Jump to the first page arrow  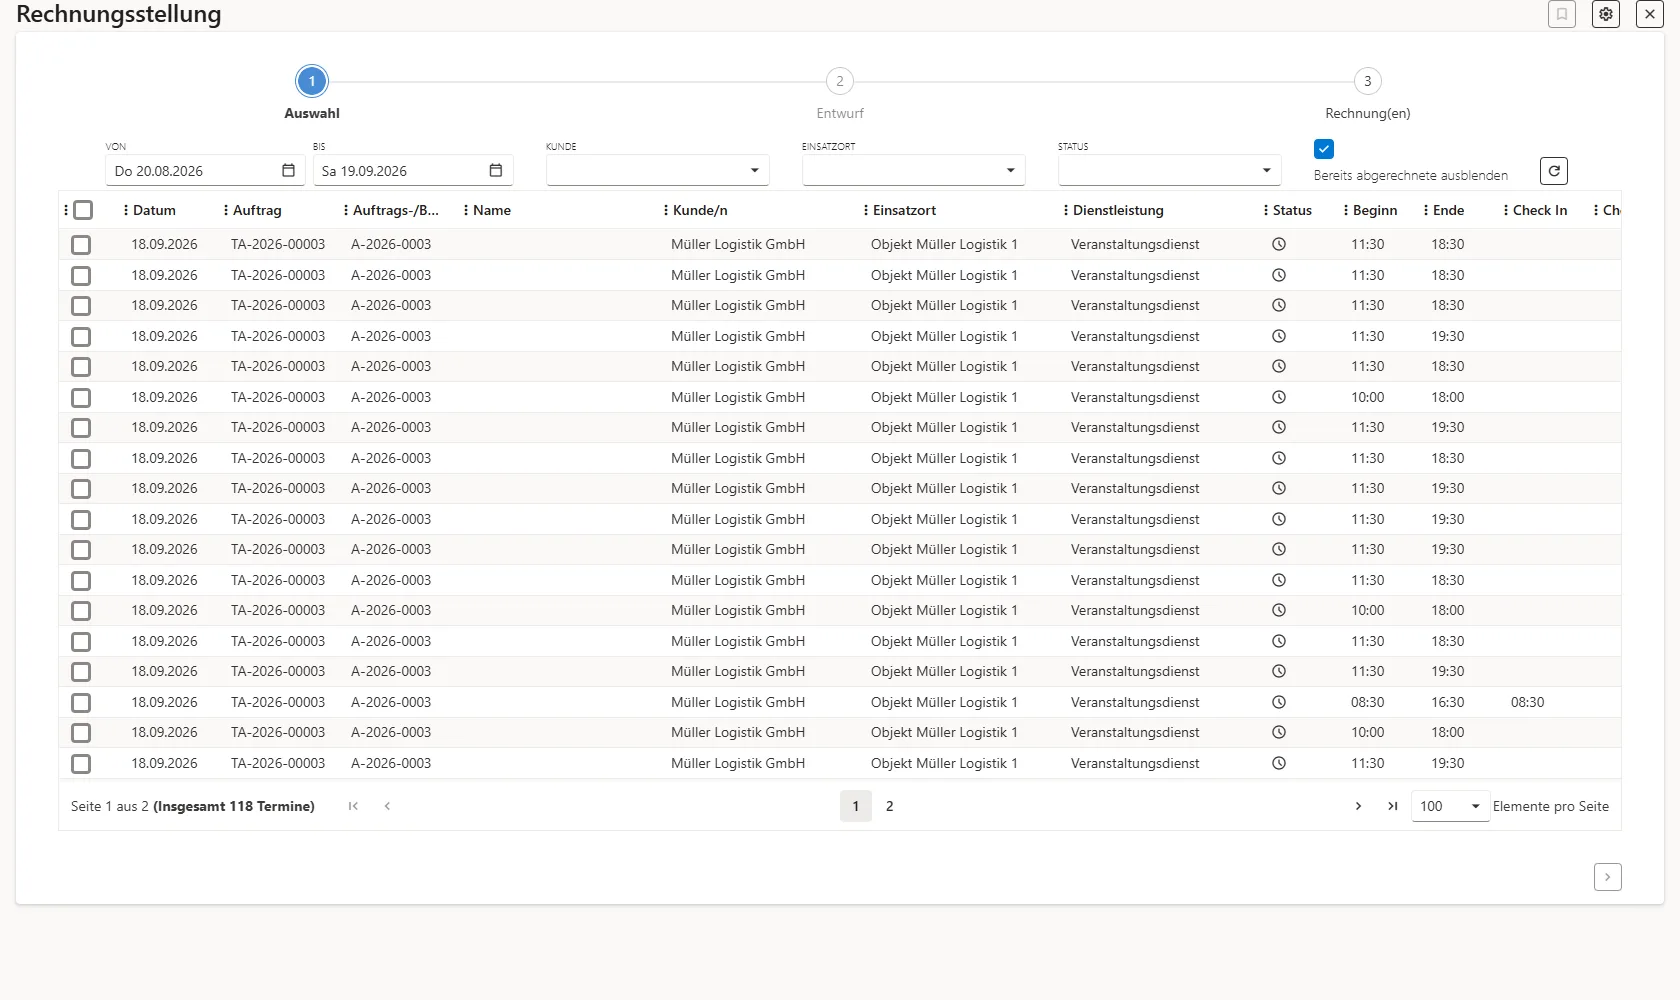[x=353, y=806]
